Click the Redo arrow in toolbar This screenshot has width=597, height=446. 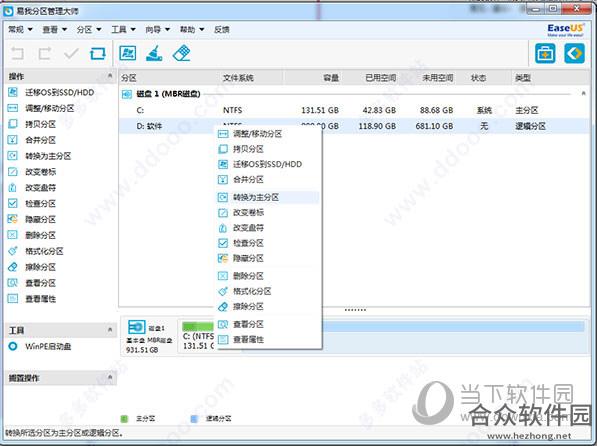45,53
